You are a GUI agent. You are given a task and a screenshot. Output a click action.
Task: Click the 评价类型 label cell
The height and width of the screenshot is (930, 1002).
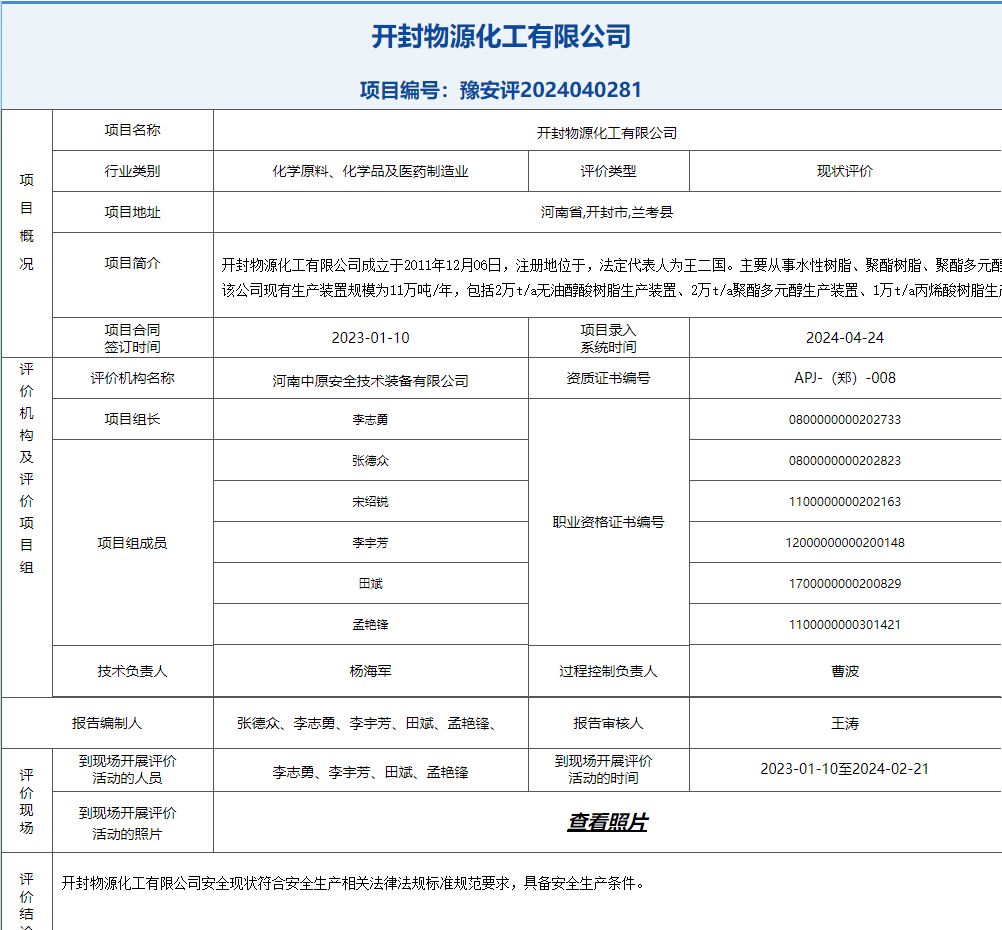click(608, 171)
